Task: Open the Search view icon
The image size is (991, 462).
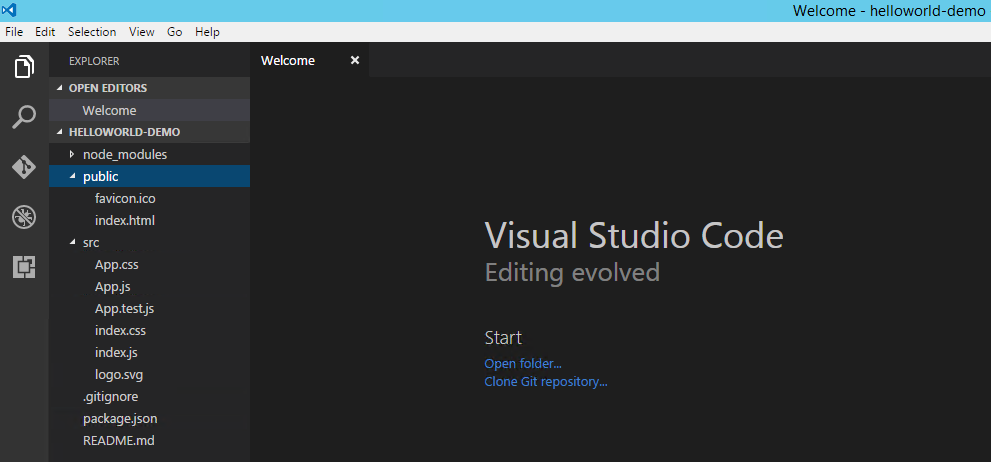Action: 24,117
